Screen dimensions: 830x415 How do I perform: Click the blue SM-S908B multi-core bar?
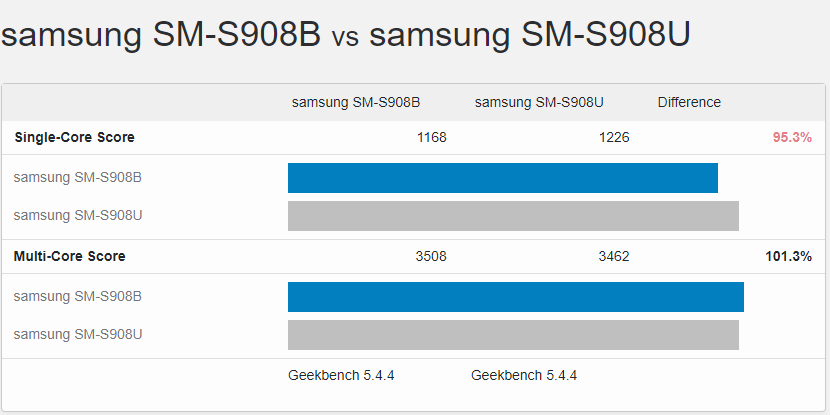click(515, 297)
